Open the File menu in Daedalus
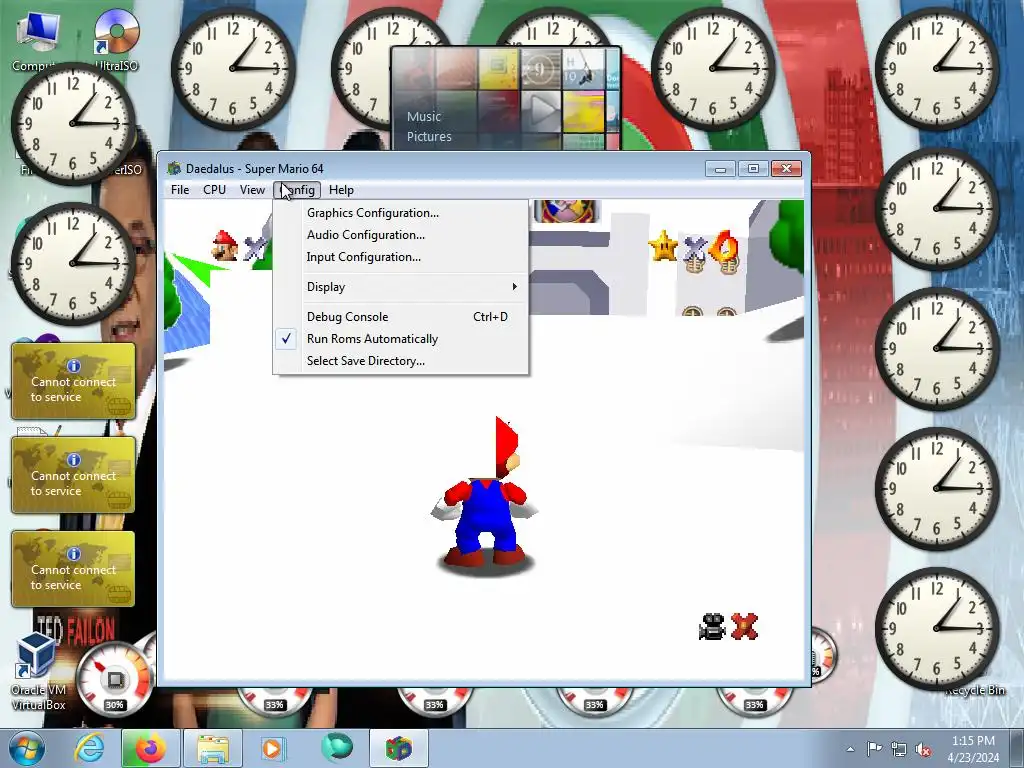Viewport: 1024px width, 768px height. [x=180, y=190]
